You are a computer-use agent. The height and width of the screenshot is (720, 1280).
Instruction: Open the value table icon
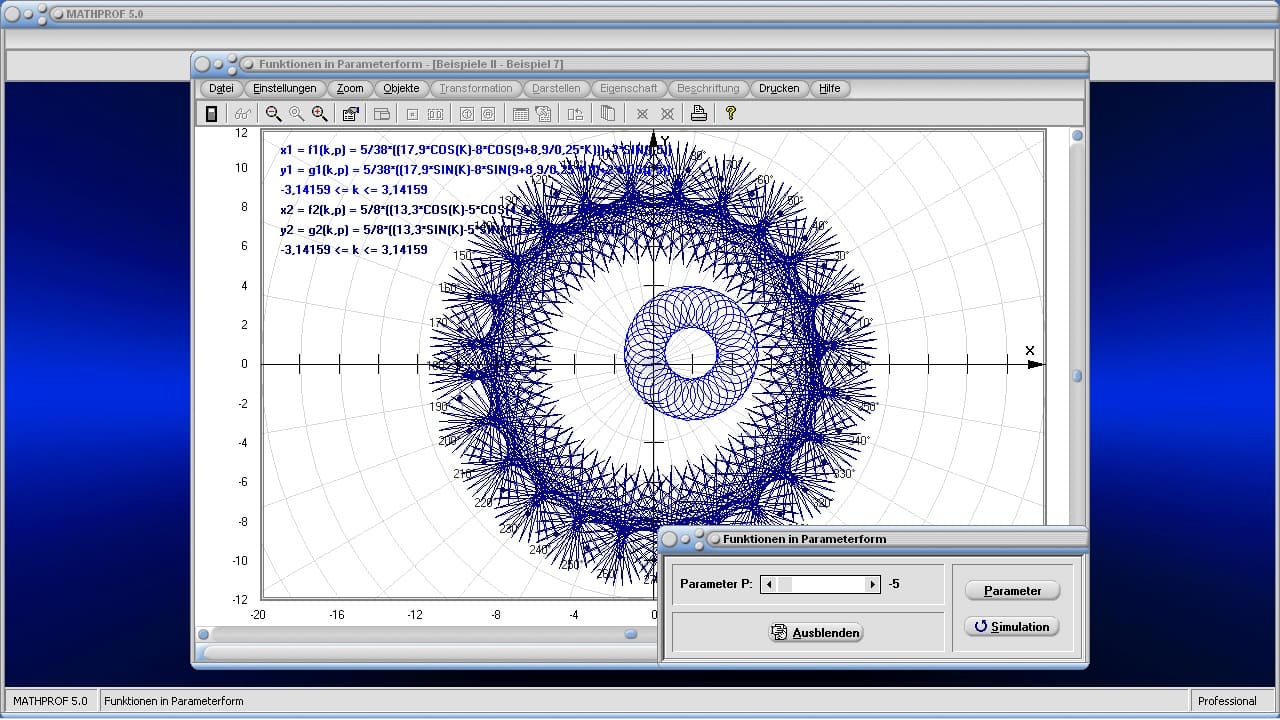coord(520,114)
